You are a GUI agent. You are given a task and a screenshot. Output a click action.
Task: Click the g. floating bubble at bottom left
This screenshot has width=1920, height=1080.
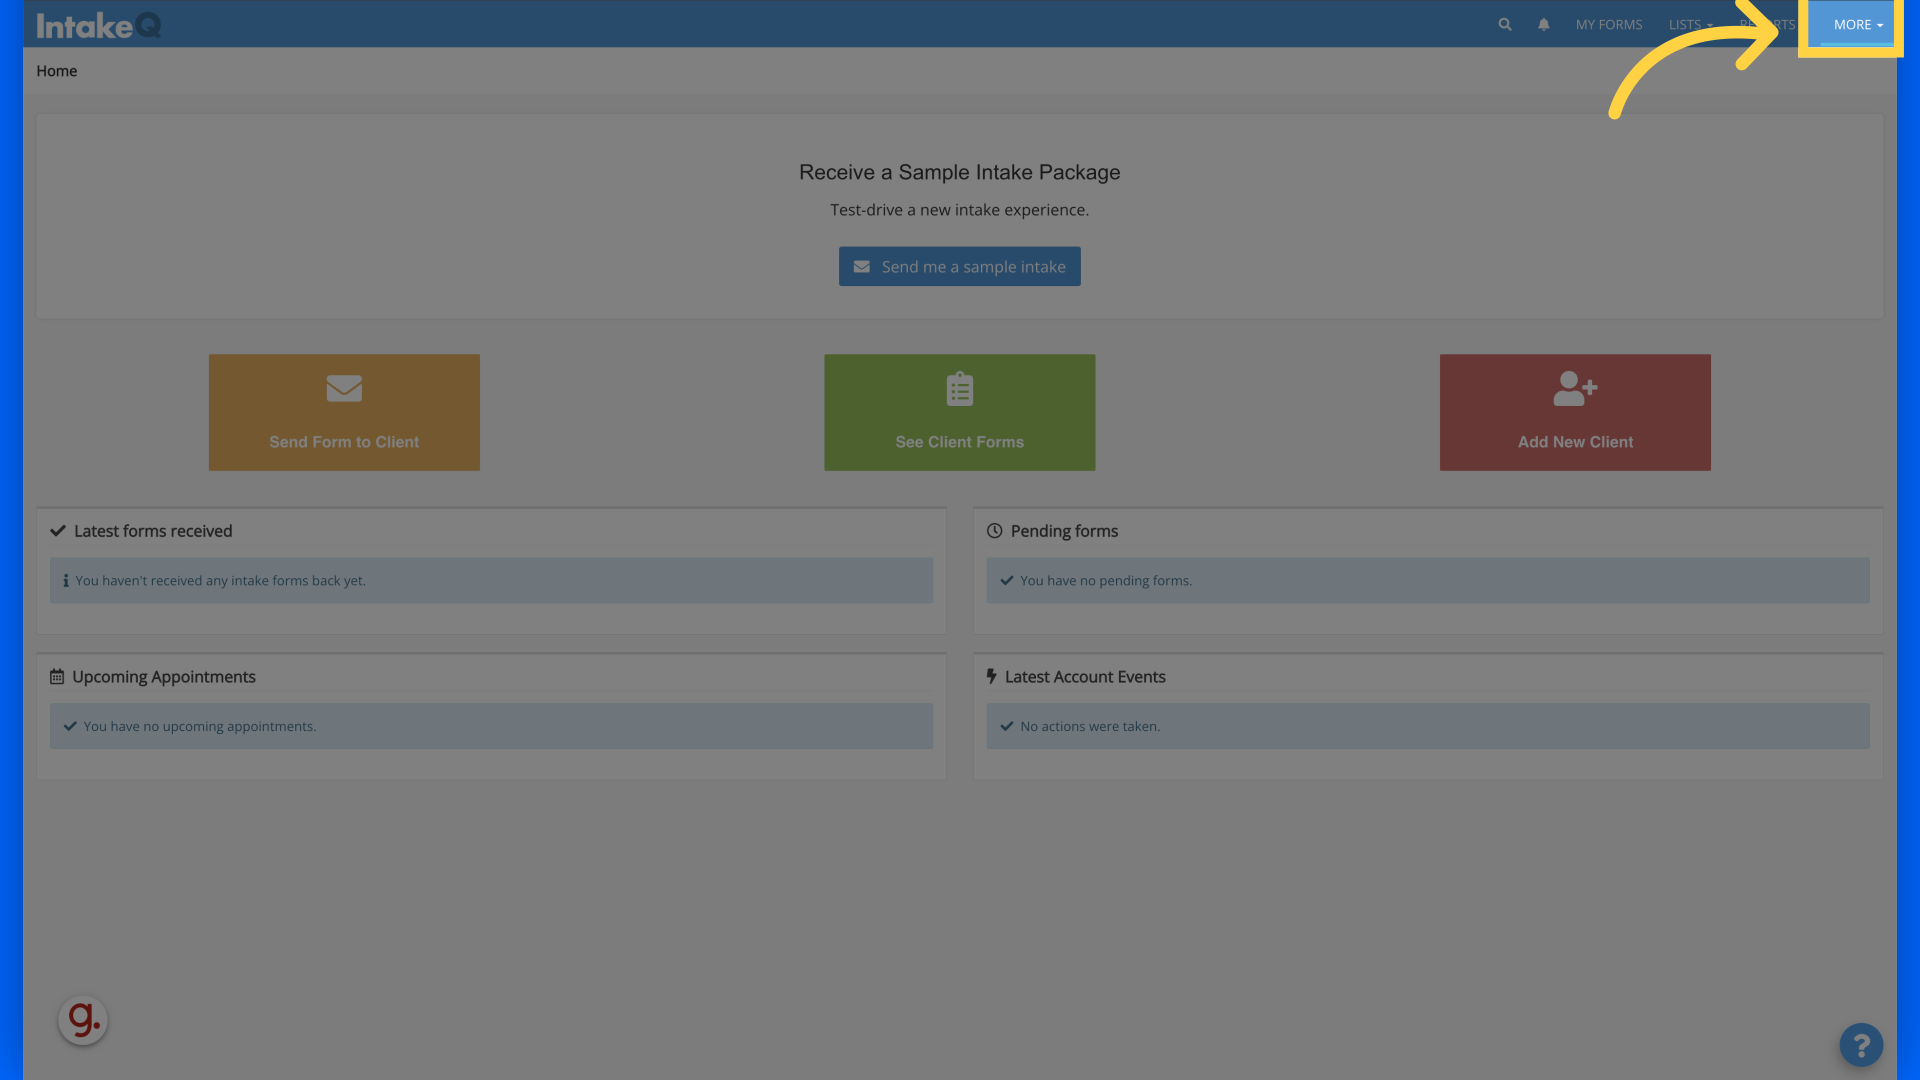pos(83,1019)
